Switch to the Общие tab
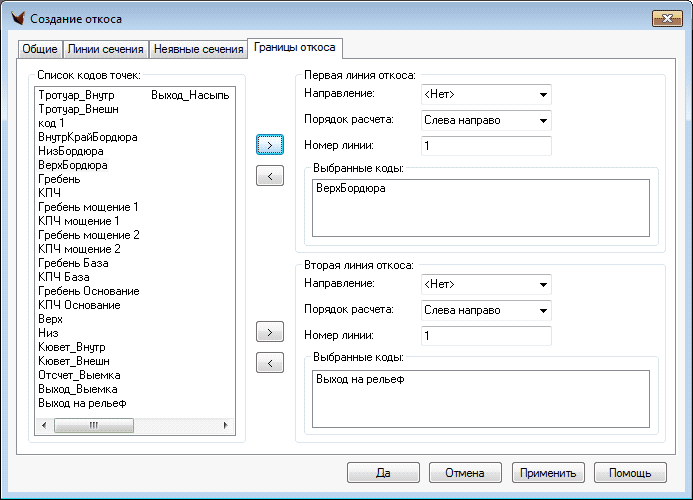The width and height of the screenshot is (693, 500). 40,49
